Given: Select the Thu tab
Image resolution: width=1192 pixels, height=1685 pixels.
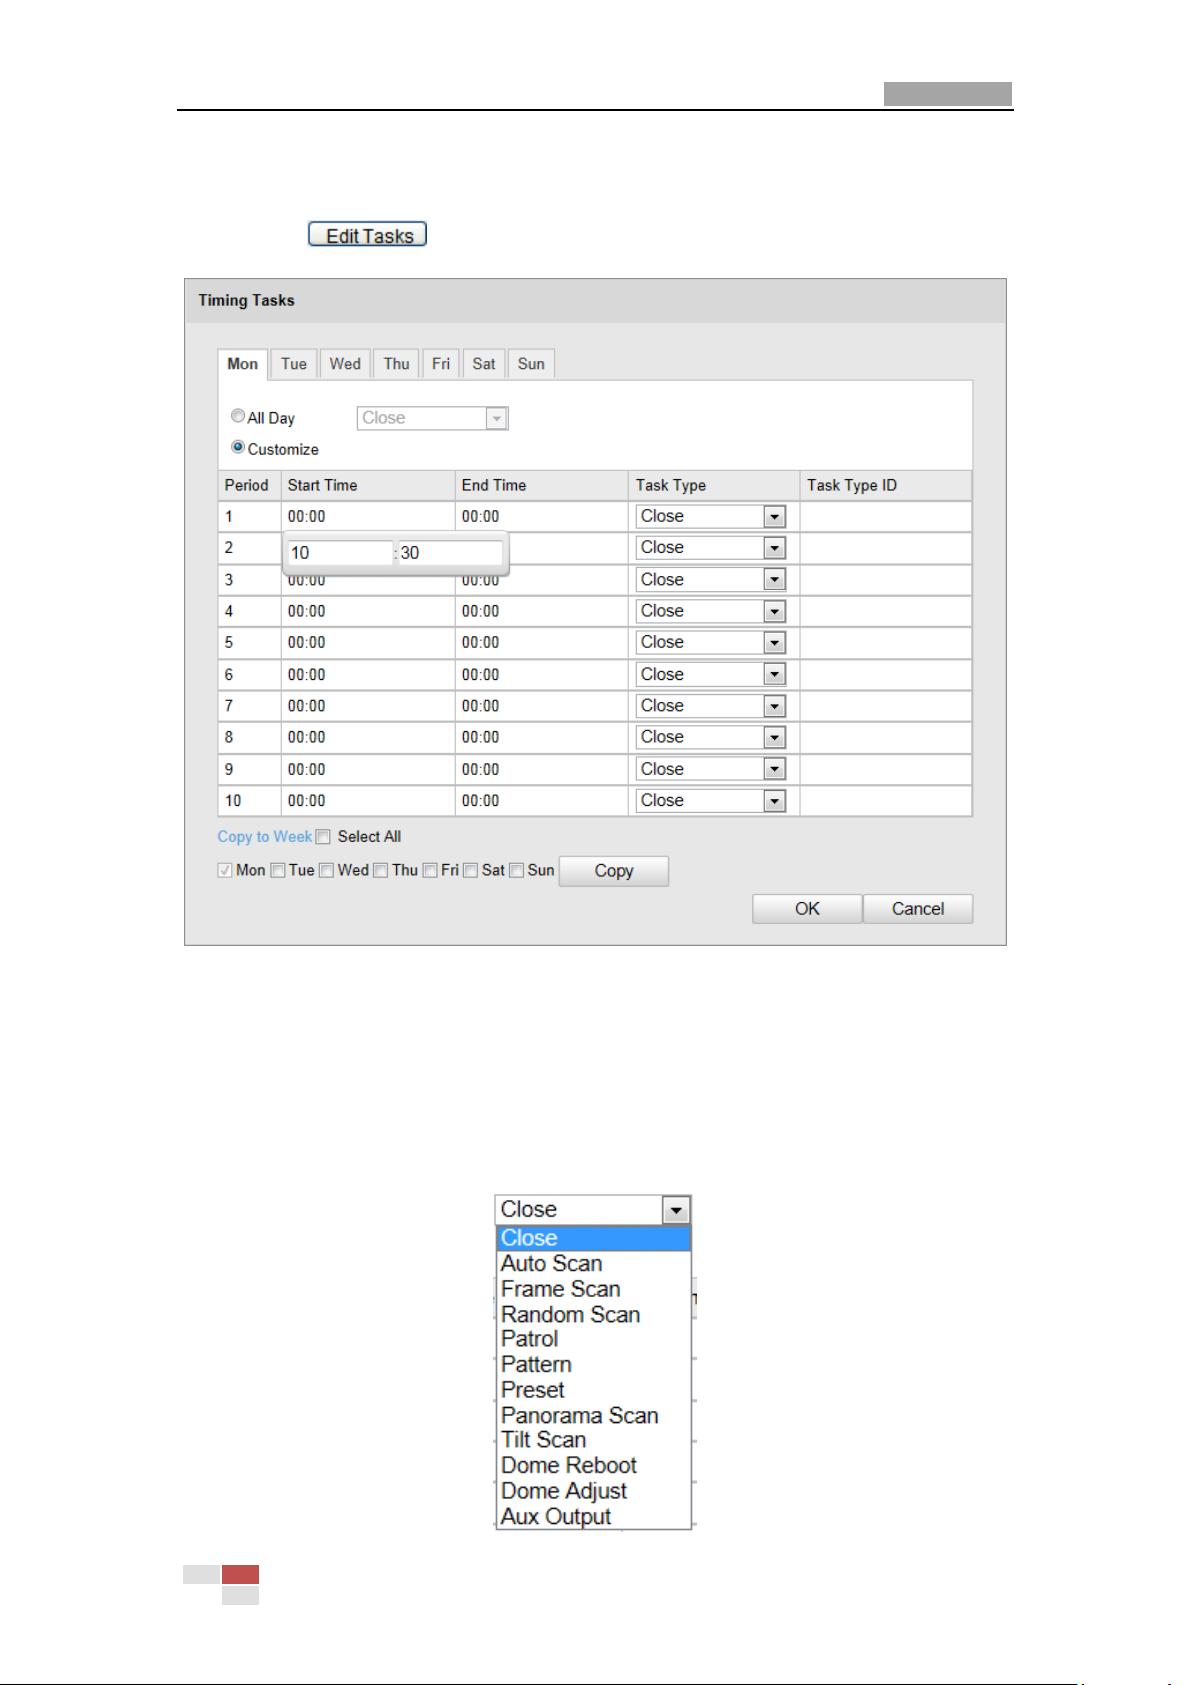Looking at the screenshot, I should point(397,364).
